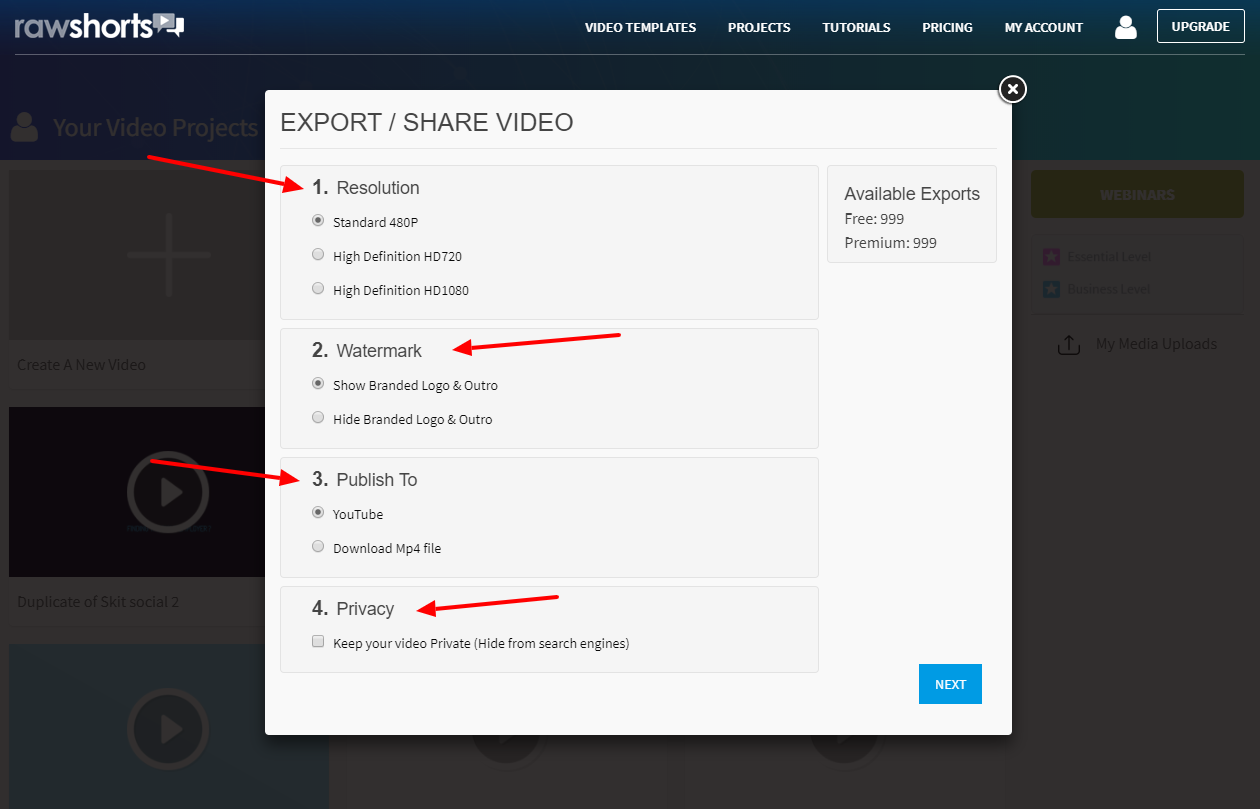This screenshot has width=1260, height=809.
Task: Click the Privacy section heading
Action: click(365, 609)
